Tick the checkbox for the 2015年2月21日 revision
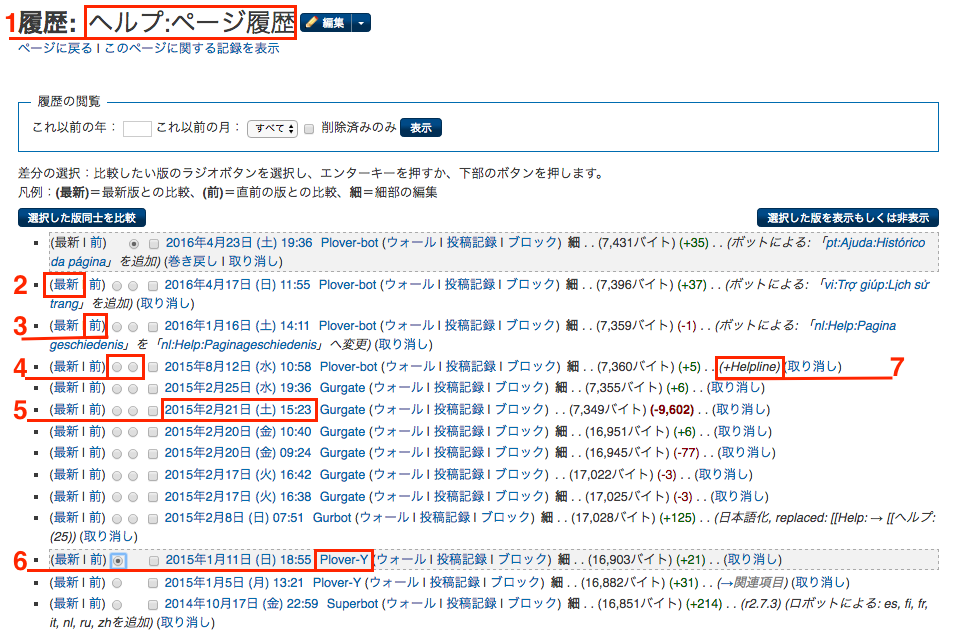This screenshot has width=955, height=635. coord(153,411)
